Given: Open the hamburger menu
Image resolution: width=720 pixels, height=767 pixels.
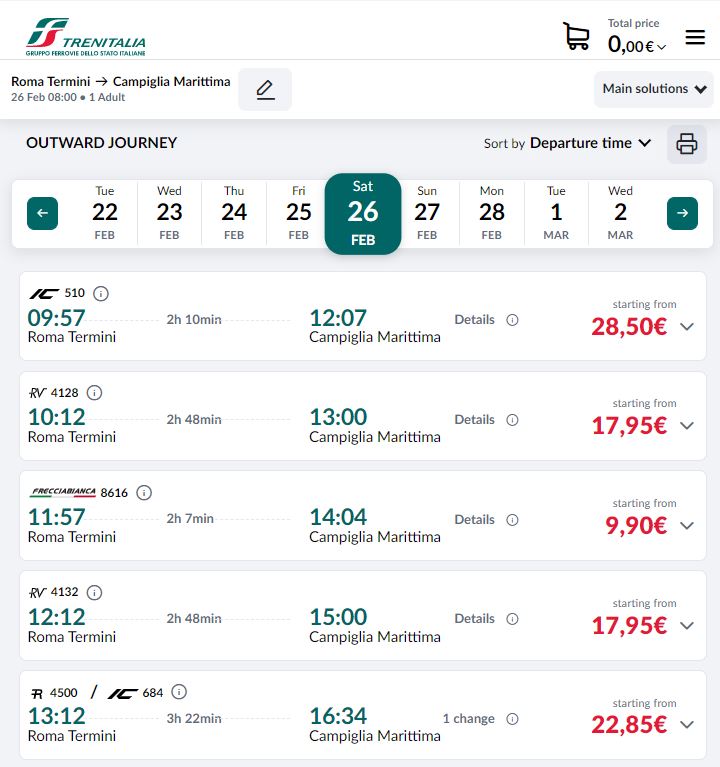Looking at the screenshot, I should click(695, 37).
